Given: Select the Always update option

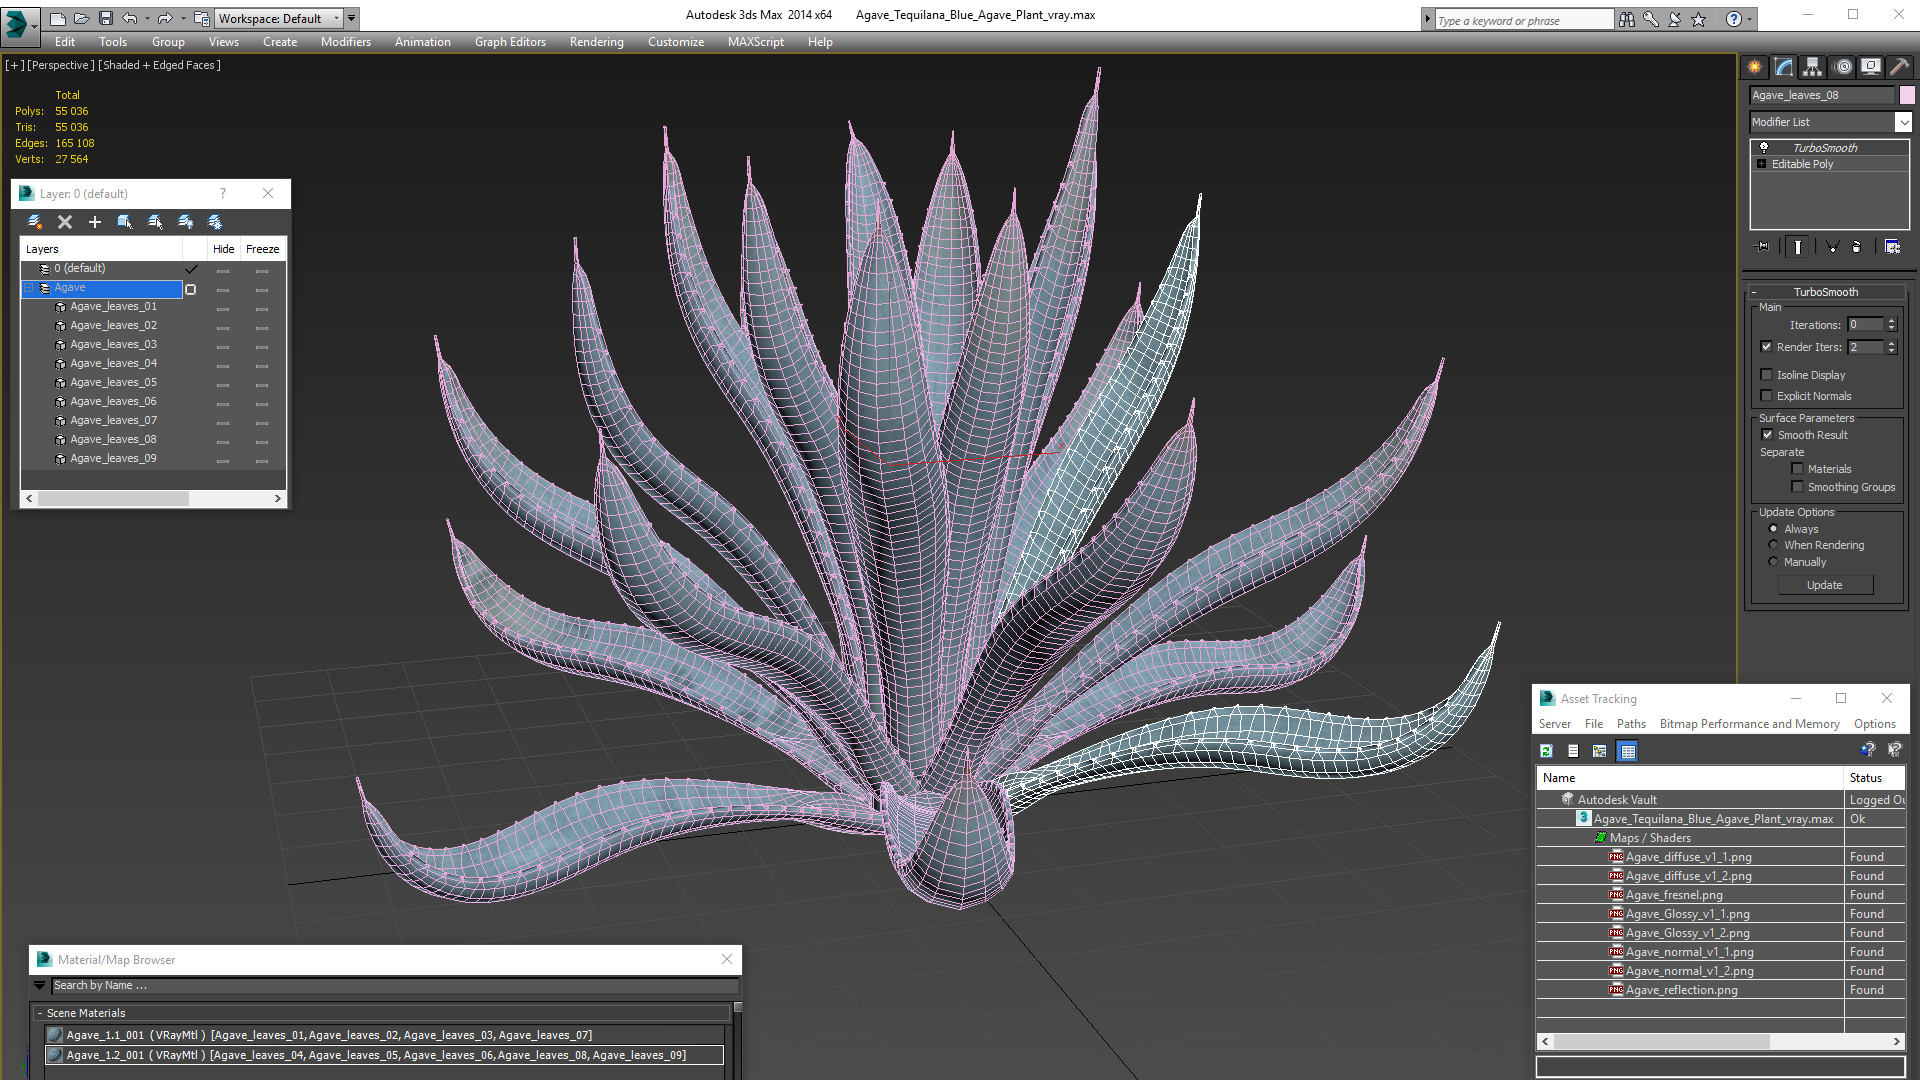Looking at the screenshot, I should click(x=1773, y=529).
